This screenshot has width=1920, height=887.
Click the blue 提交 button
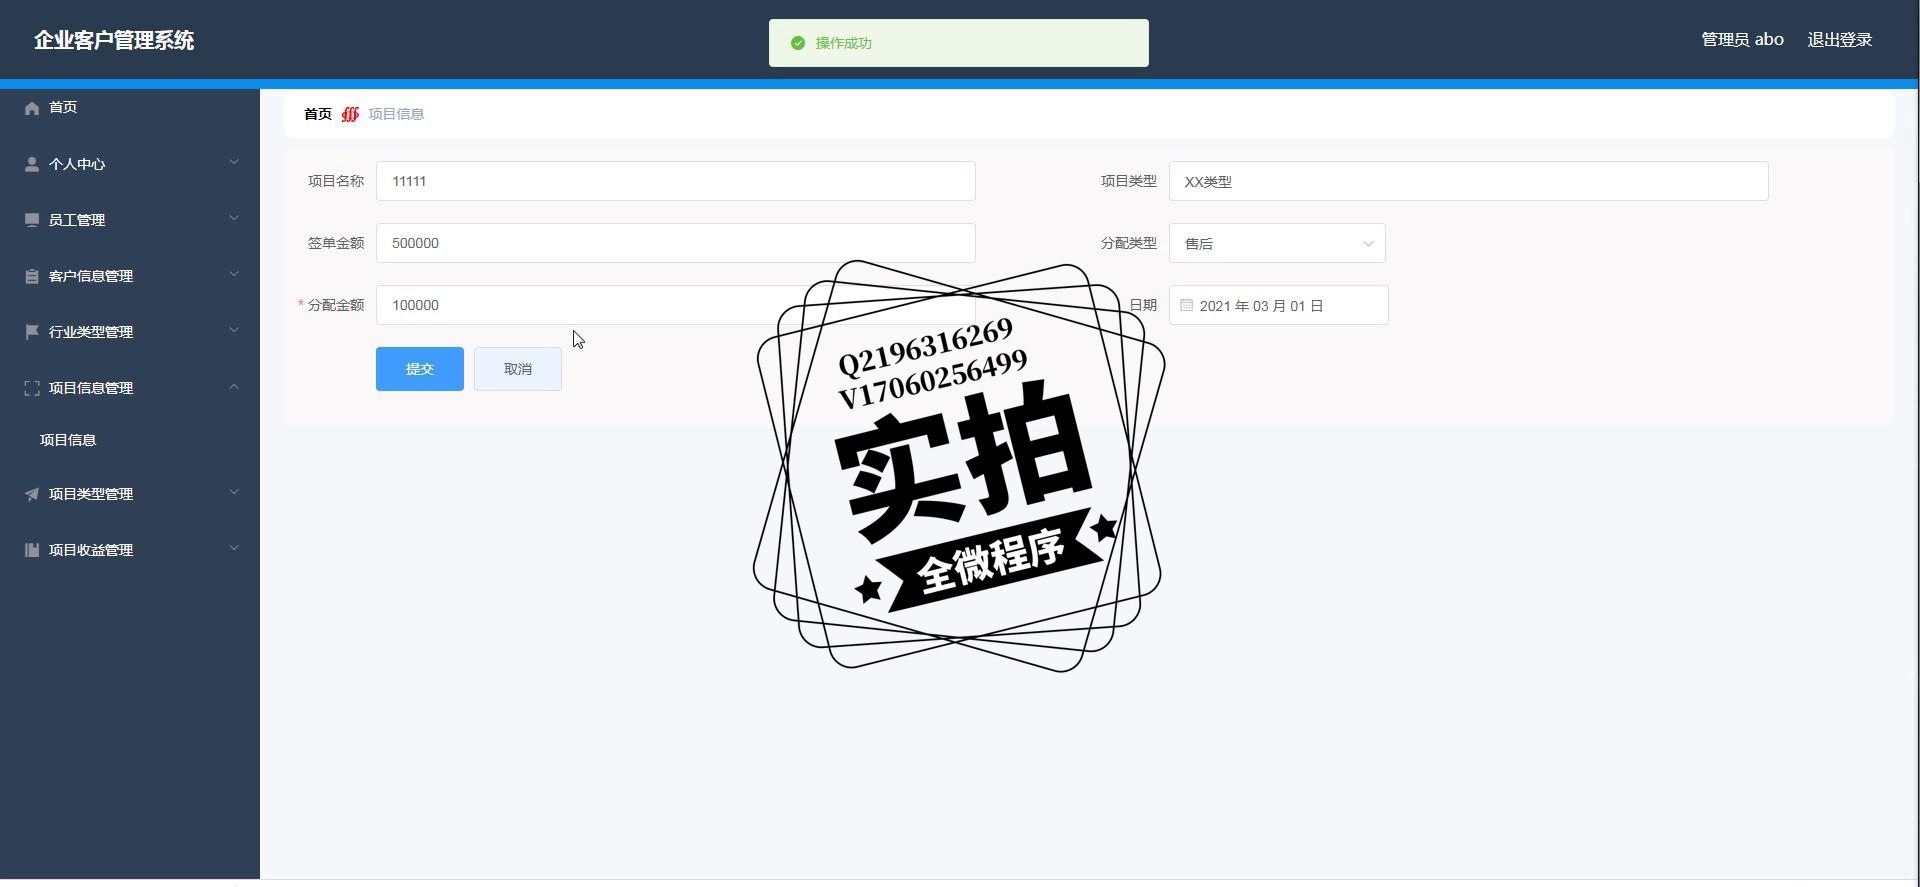pyautogui.click(x=420, y=369)
